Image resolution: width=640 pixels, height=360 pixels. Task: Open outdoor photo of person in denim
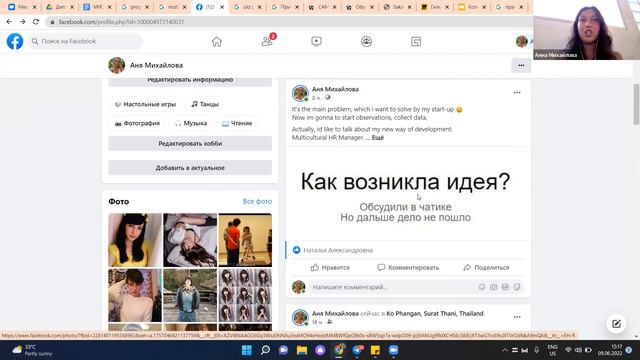pos(190,295)
